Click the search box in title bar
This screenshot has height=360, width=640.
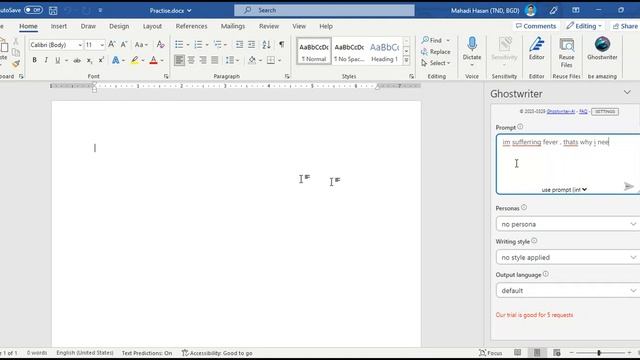coord(324,10)
